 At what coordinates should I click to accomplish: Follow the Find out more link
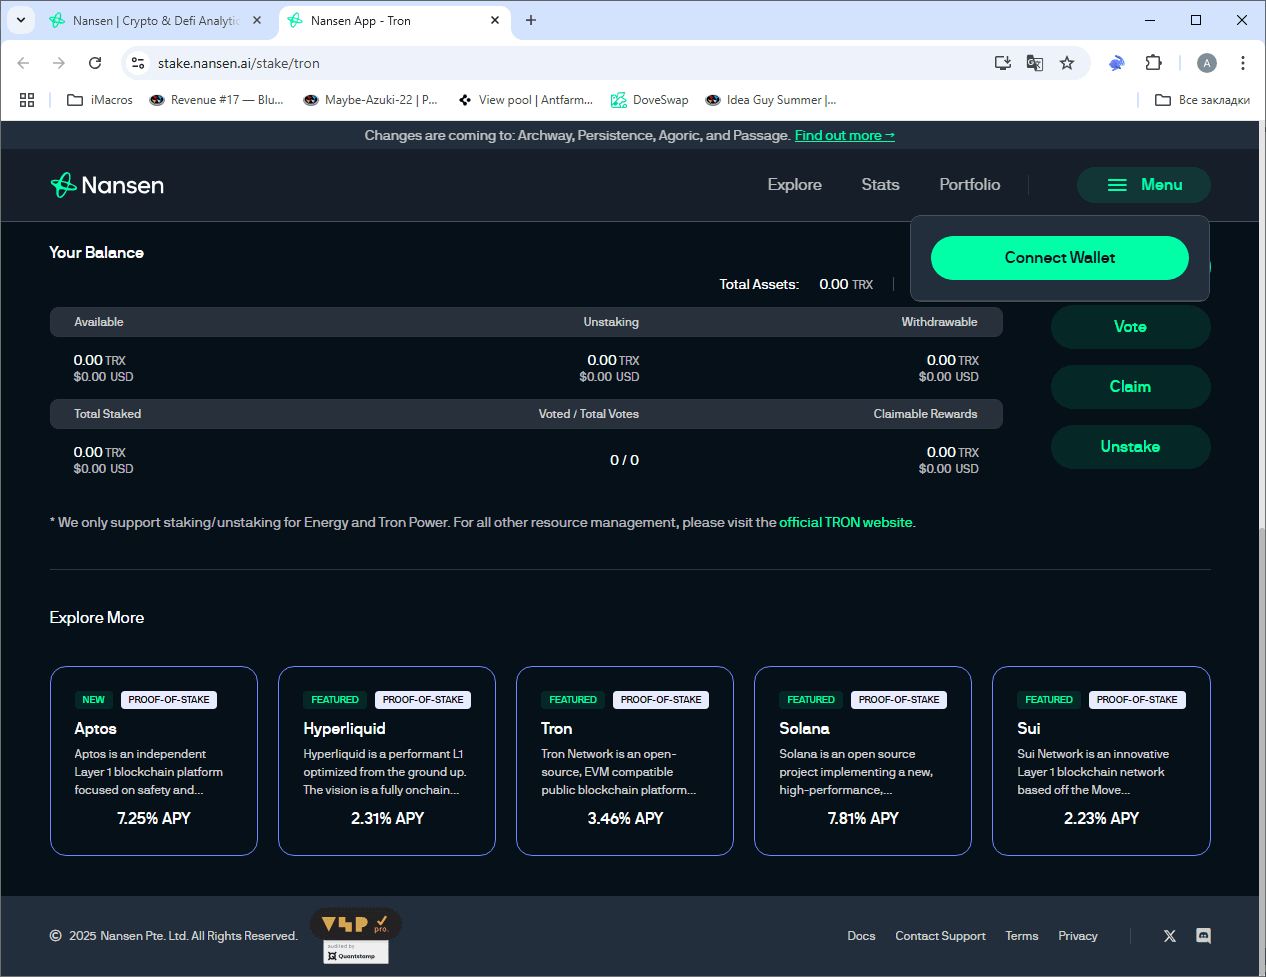pos(845,136)
